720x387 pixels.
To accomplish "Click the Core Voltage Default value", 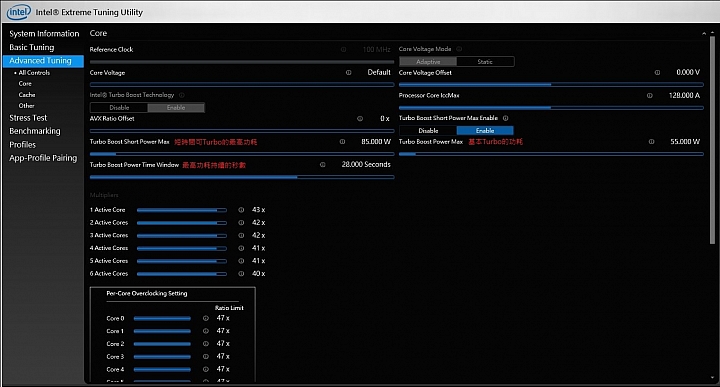I will pos(379,73).
